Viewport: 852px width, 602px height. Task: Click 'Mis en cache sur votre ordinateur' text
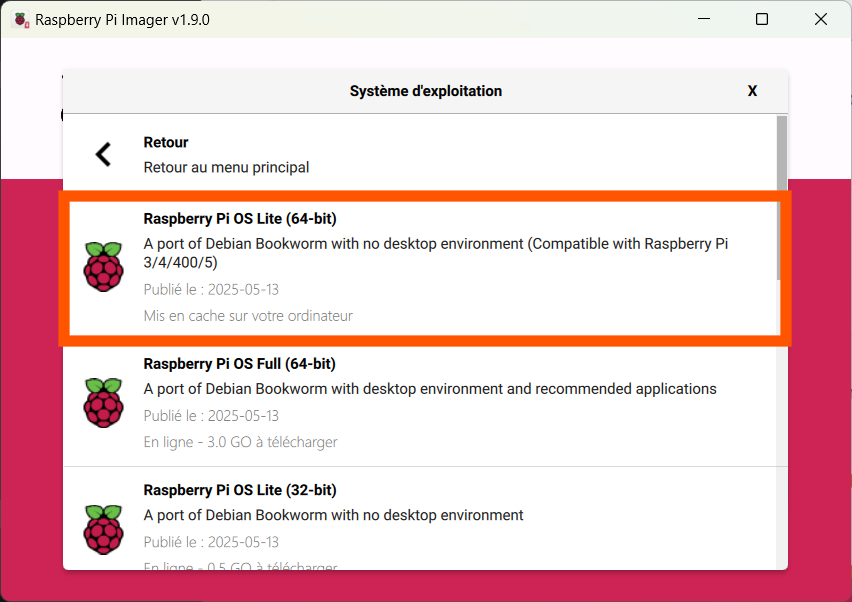click(x=248, y=316)
